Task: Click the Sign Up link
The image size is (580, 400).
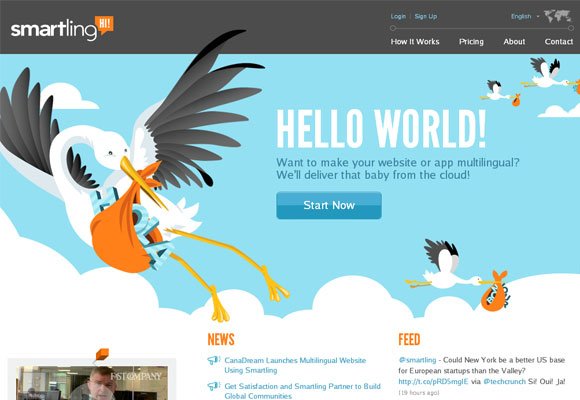Action: (x=426, y=16)
